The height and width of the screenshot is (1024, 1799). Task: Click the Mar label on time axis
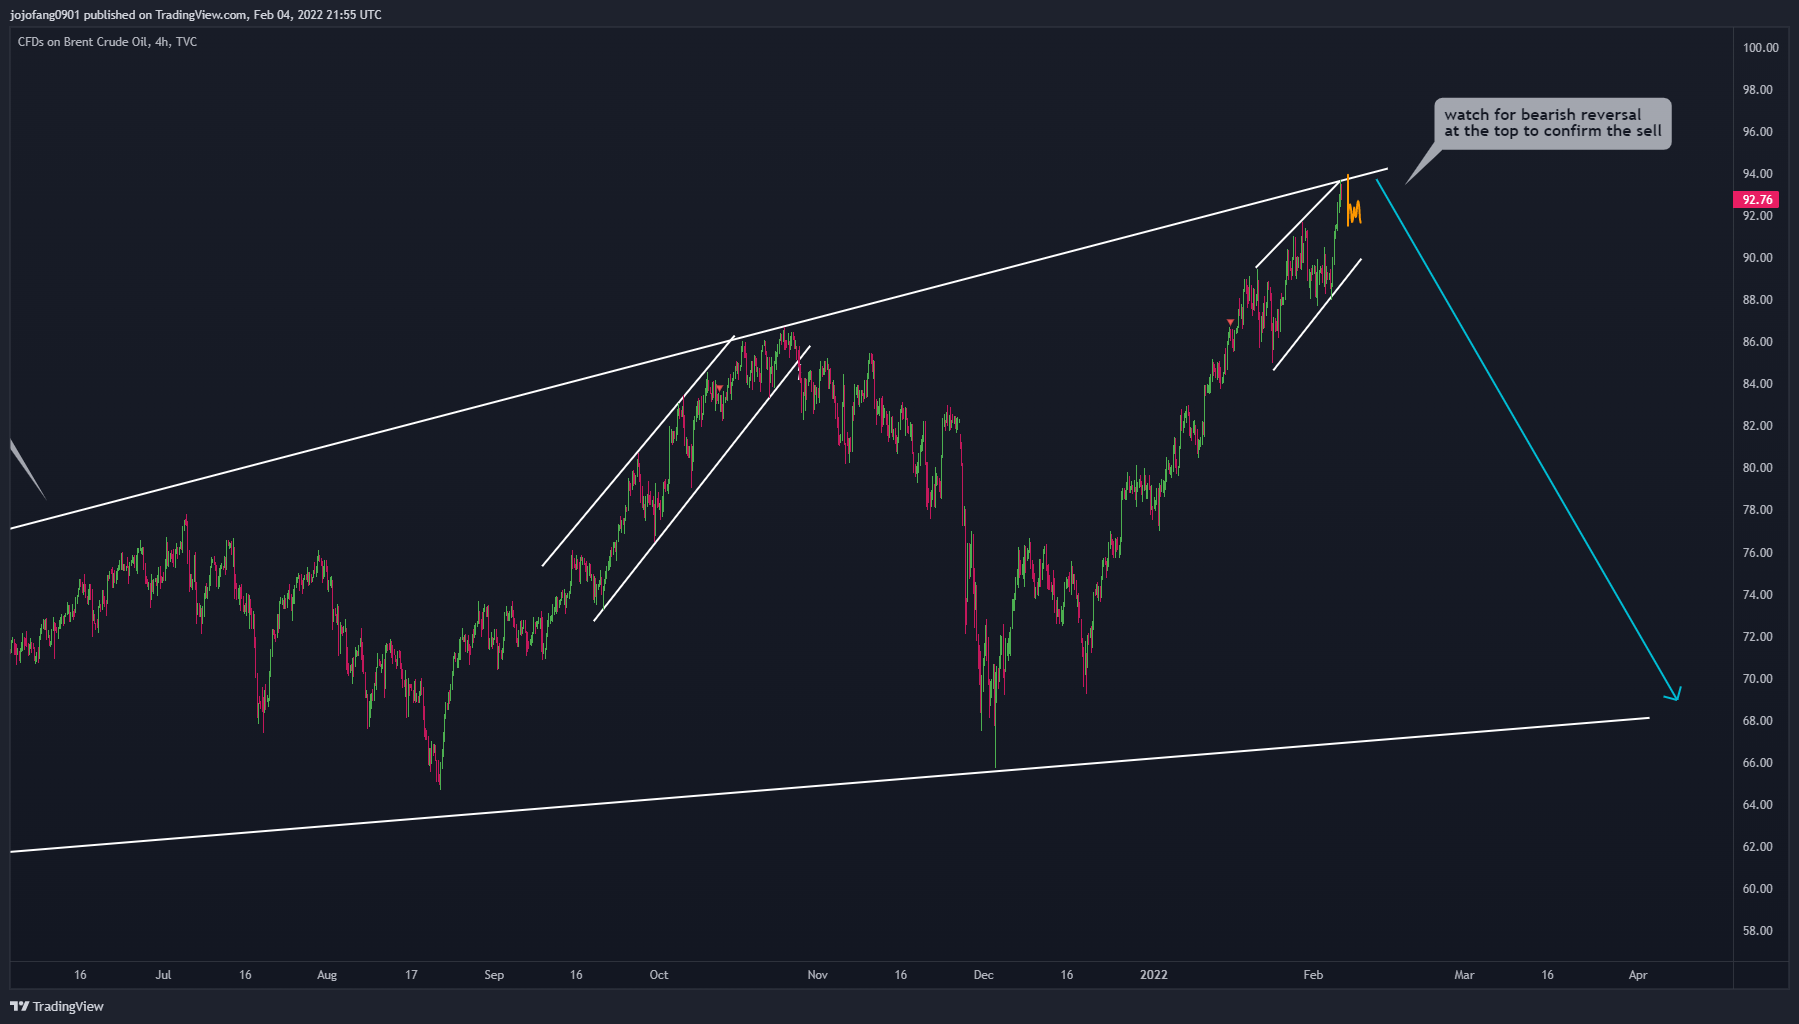click(x=1464, y=975)
